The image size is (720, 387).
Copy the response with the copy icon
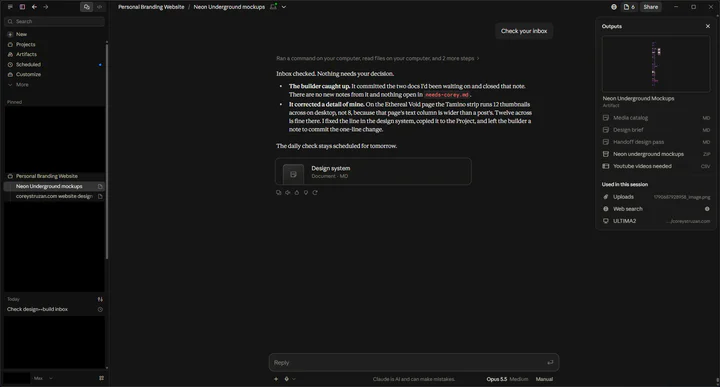click(x=279, y=193)
